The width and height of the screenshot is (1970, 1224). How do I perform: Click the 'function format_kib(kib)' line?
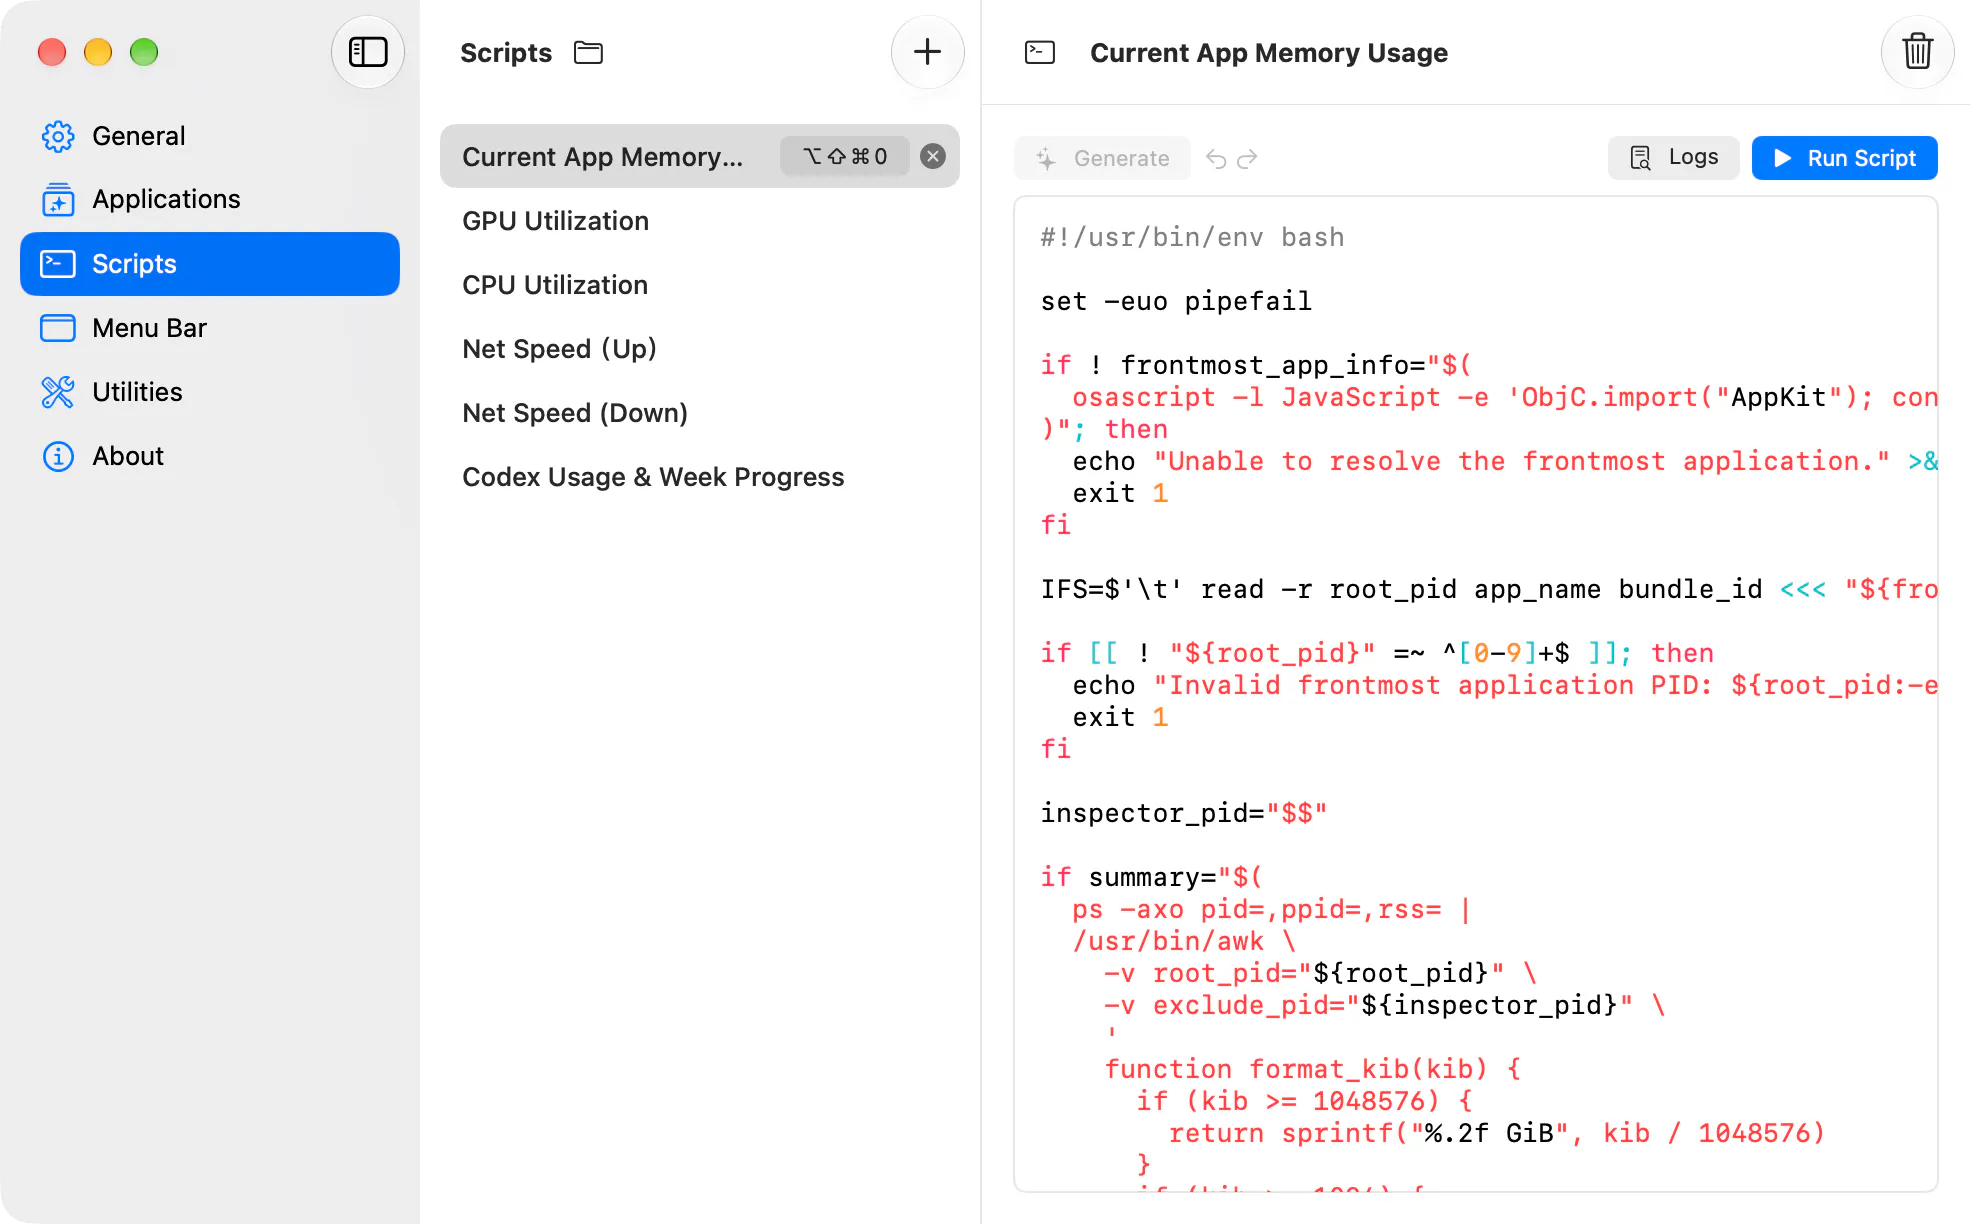tap(1313, 1069)
